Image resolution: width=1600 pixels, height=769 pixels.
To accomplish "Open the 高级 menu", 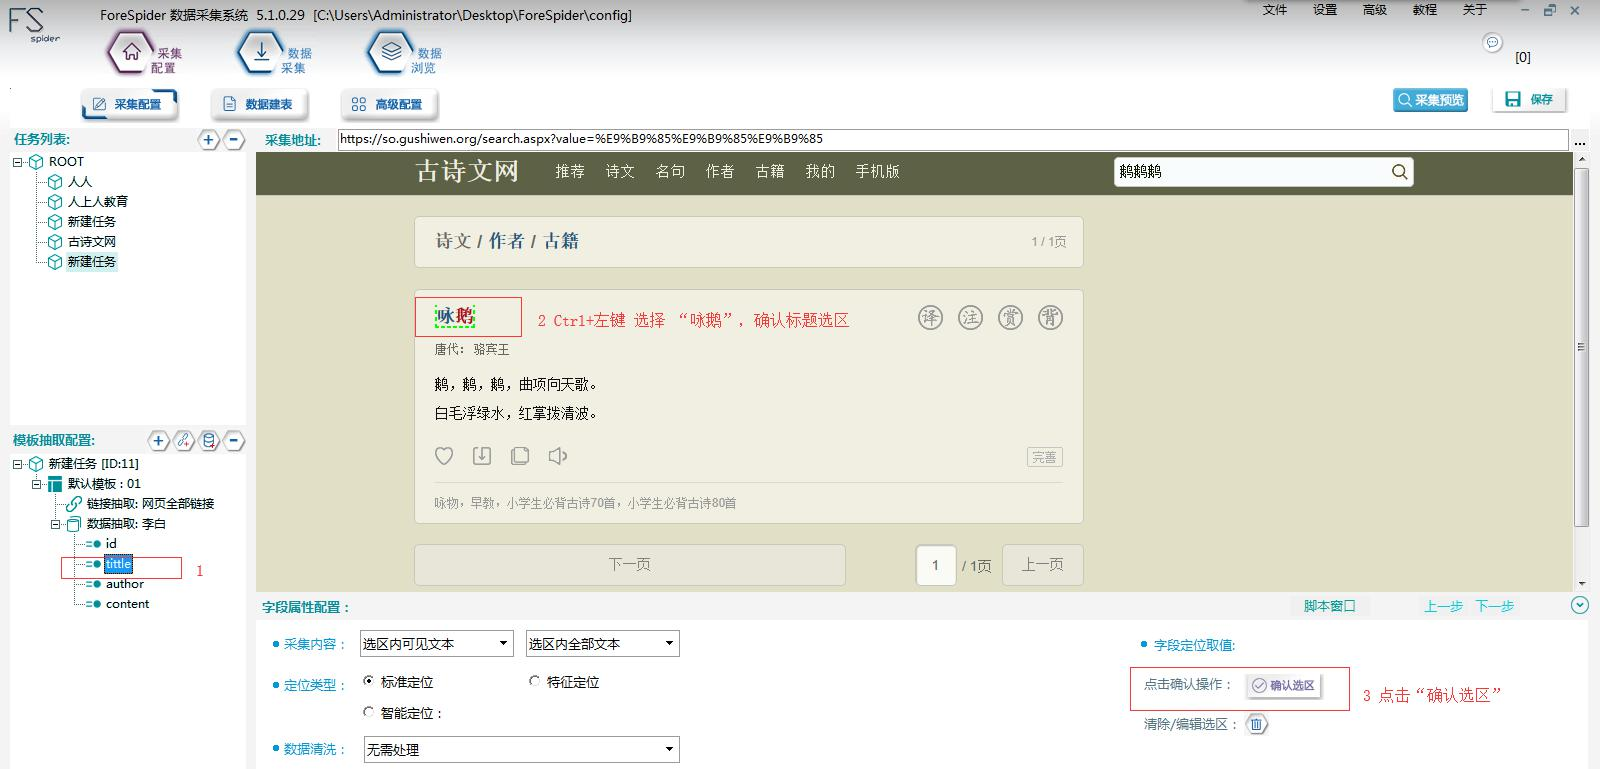I will (1375, 10).
